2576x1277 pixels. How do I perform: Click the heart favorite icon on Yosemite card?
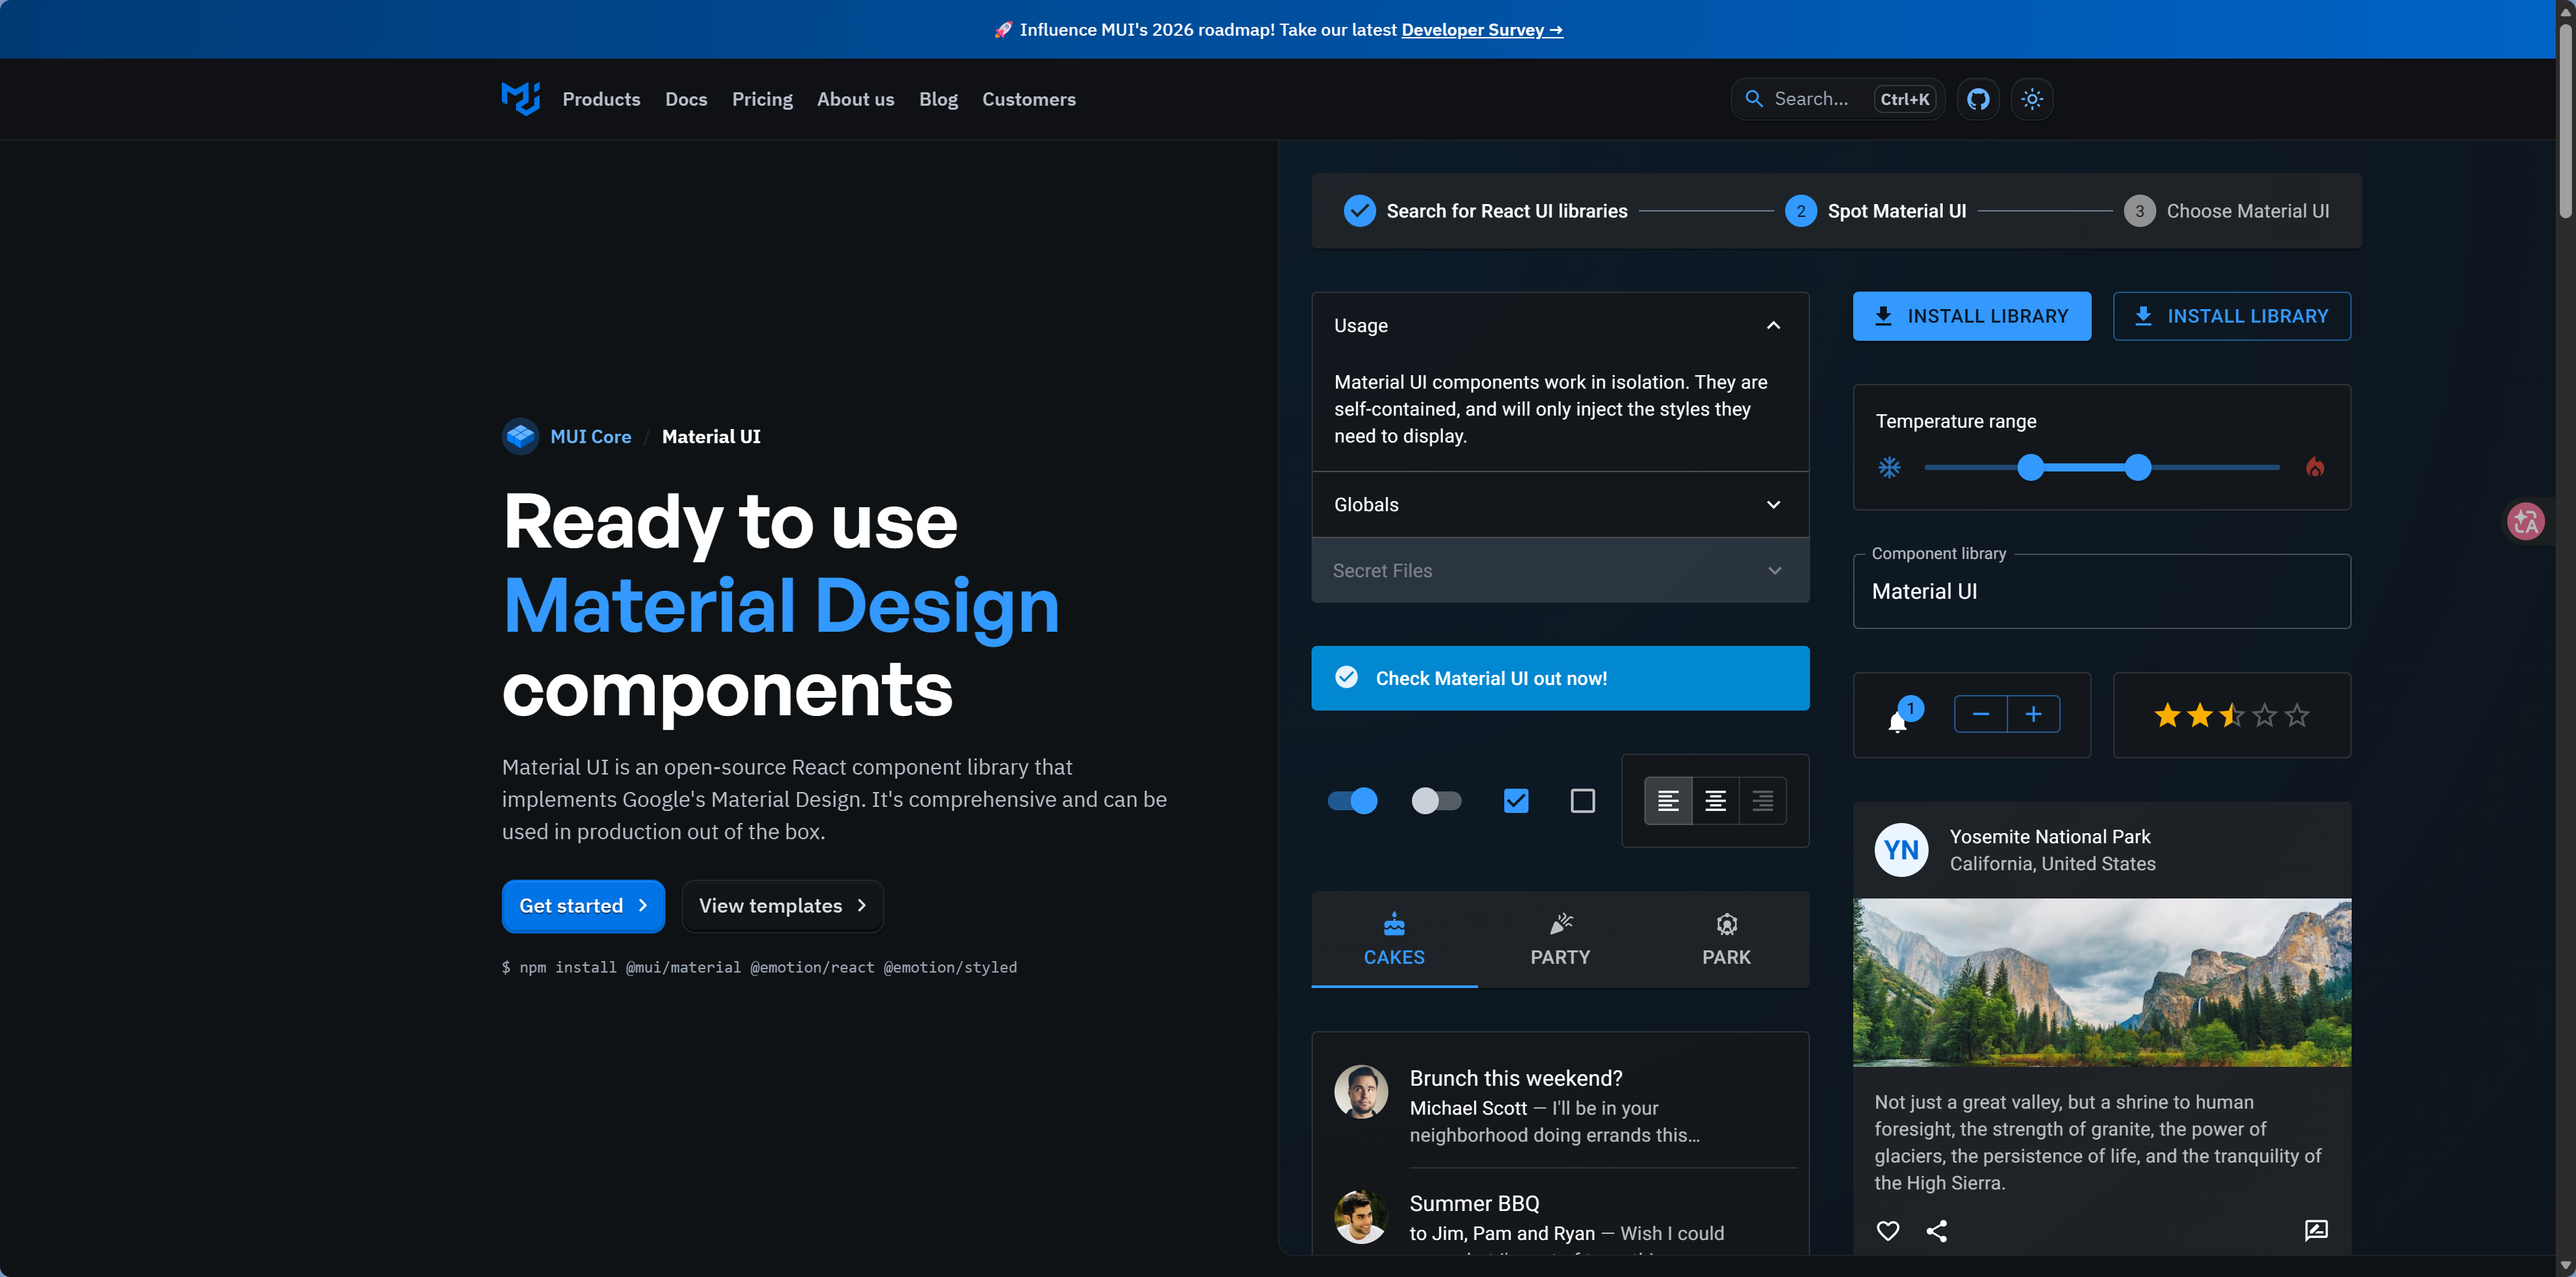(x=1887, y=1230)
